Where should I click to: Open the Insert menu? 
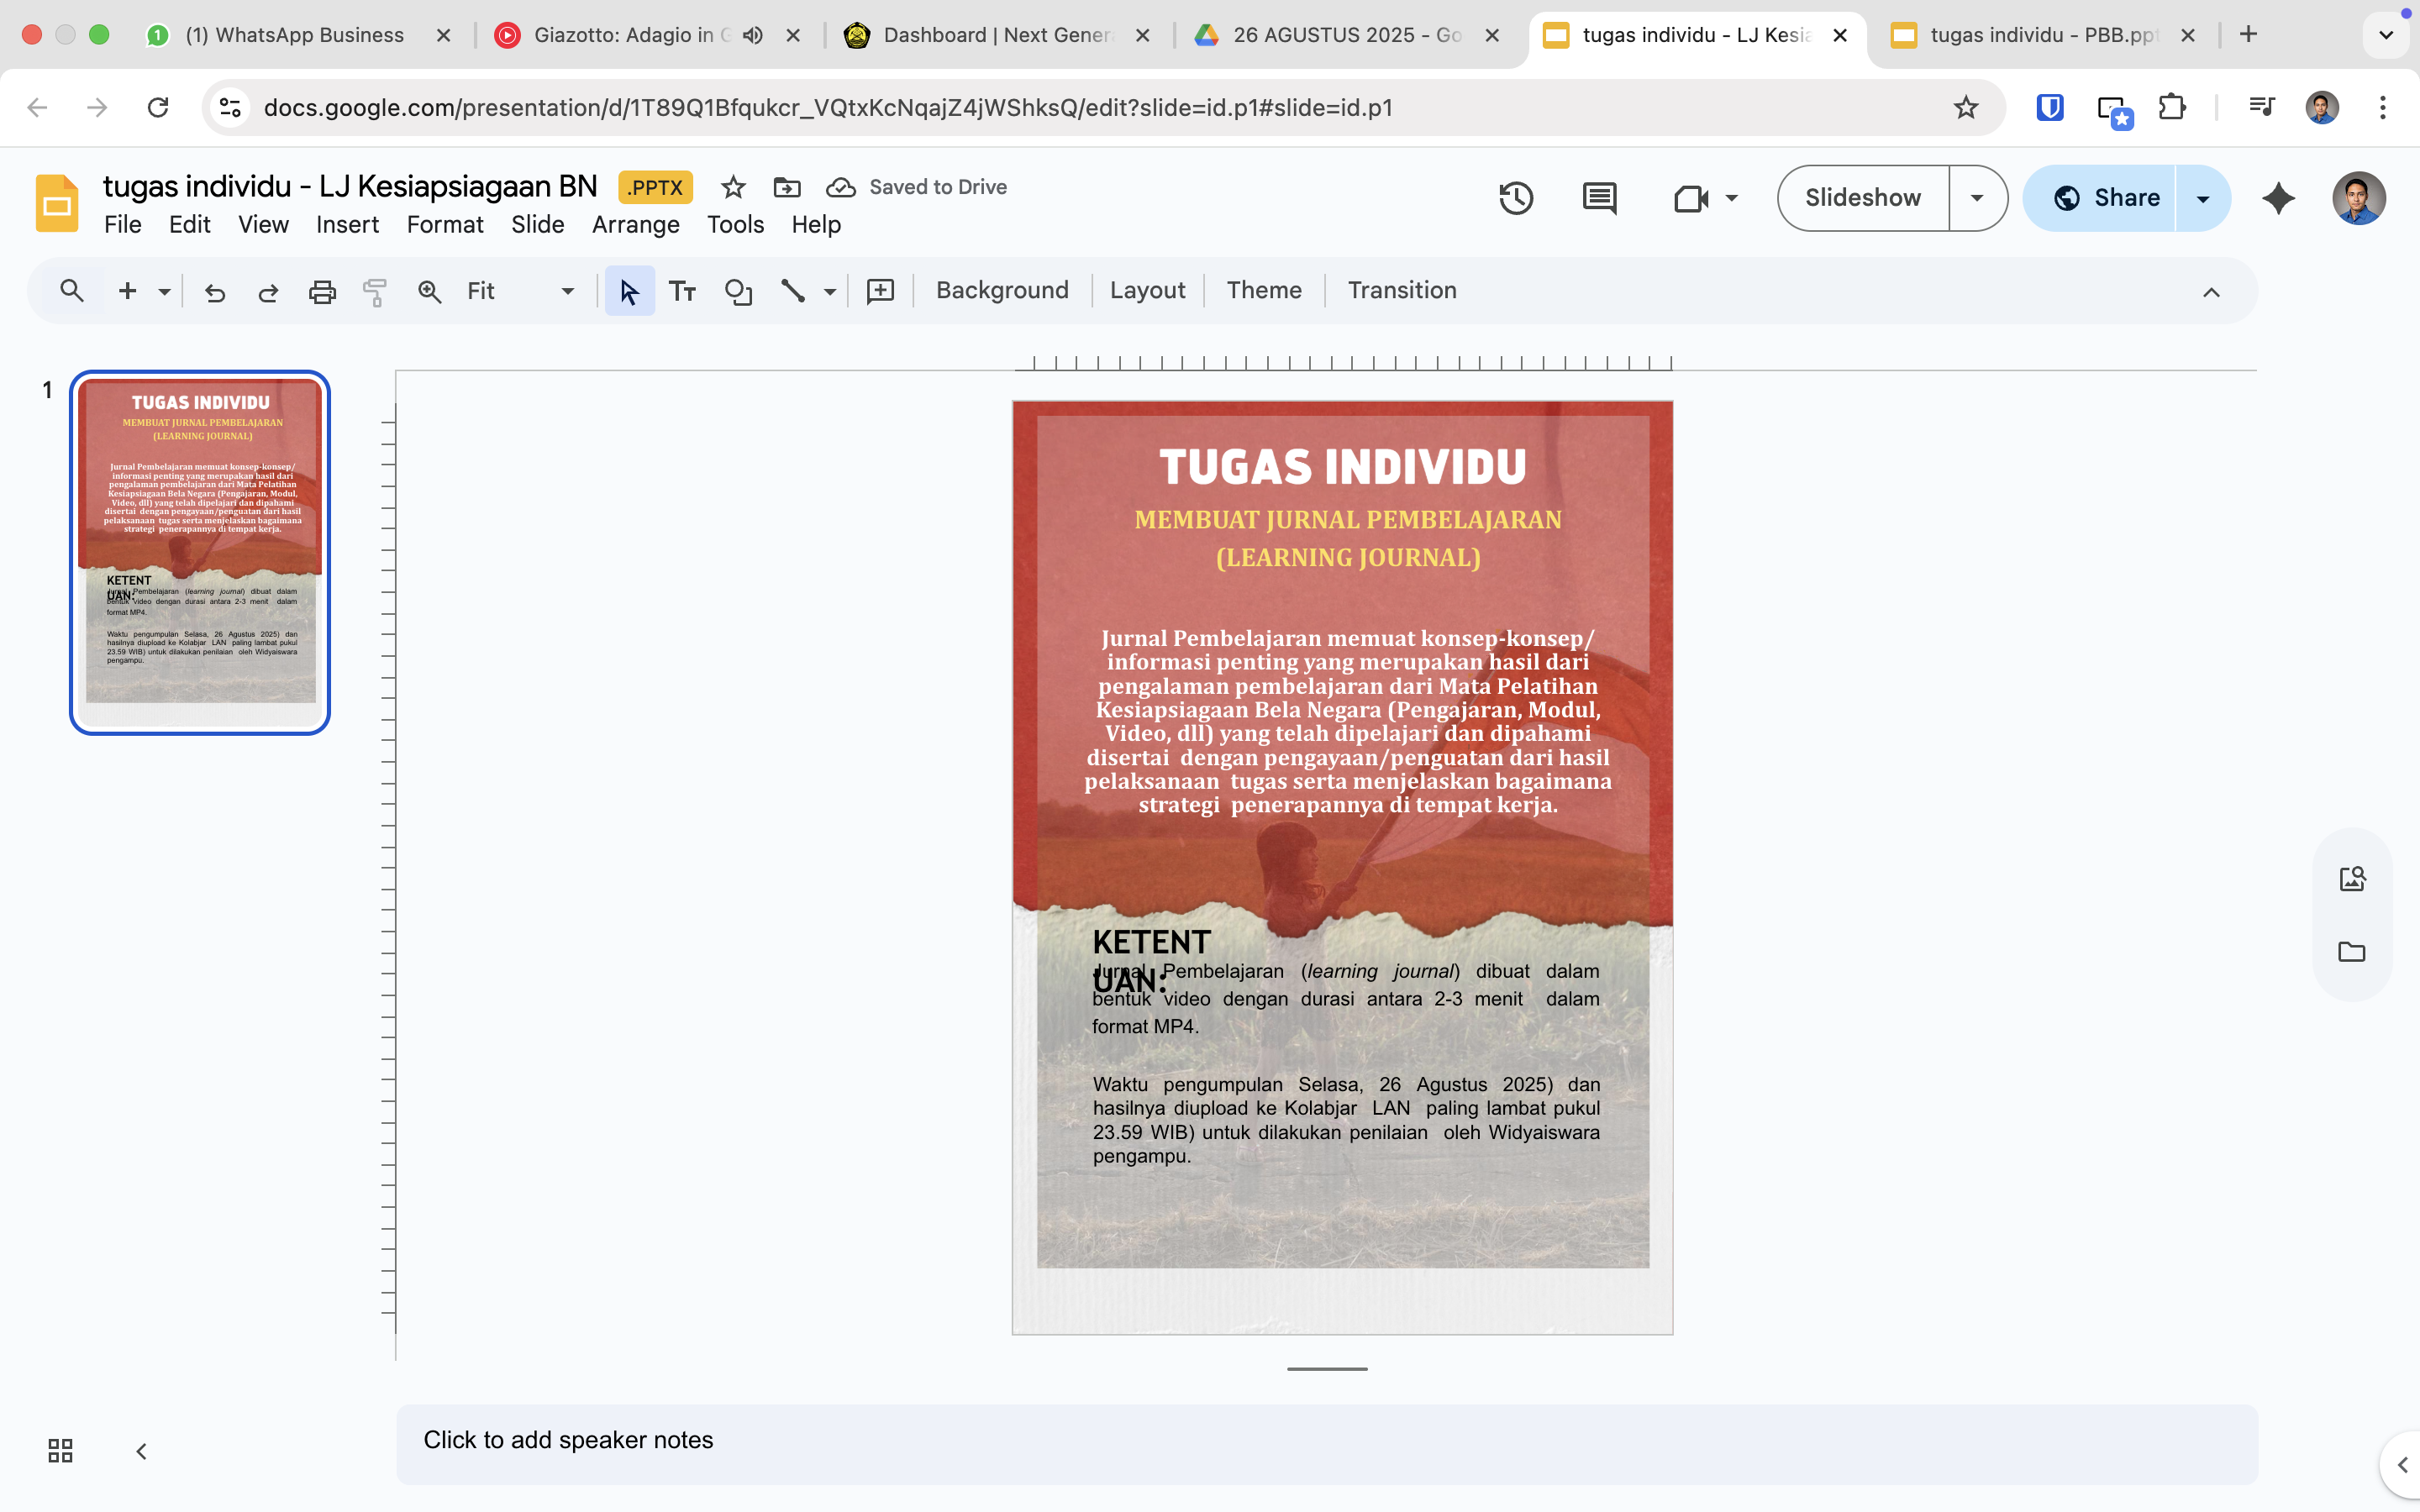click(x=347, y=225)
